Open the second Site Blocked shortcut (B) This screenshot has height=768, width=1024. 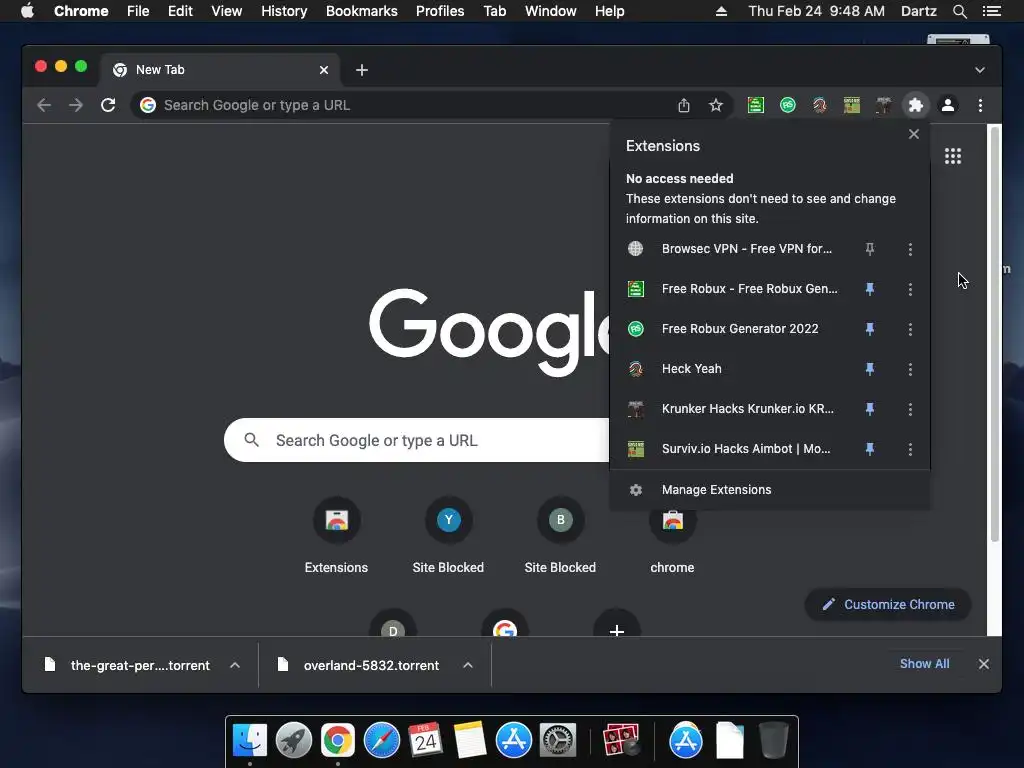click(x=560, y=537)
